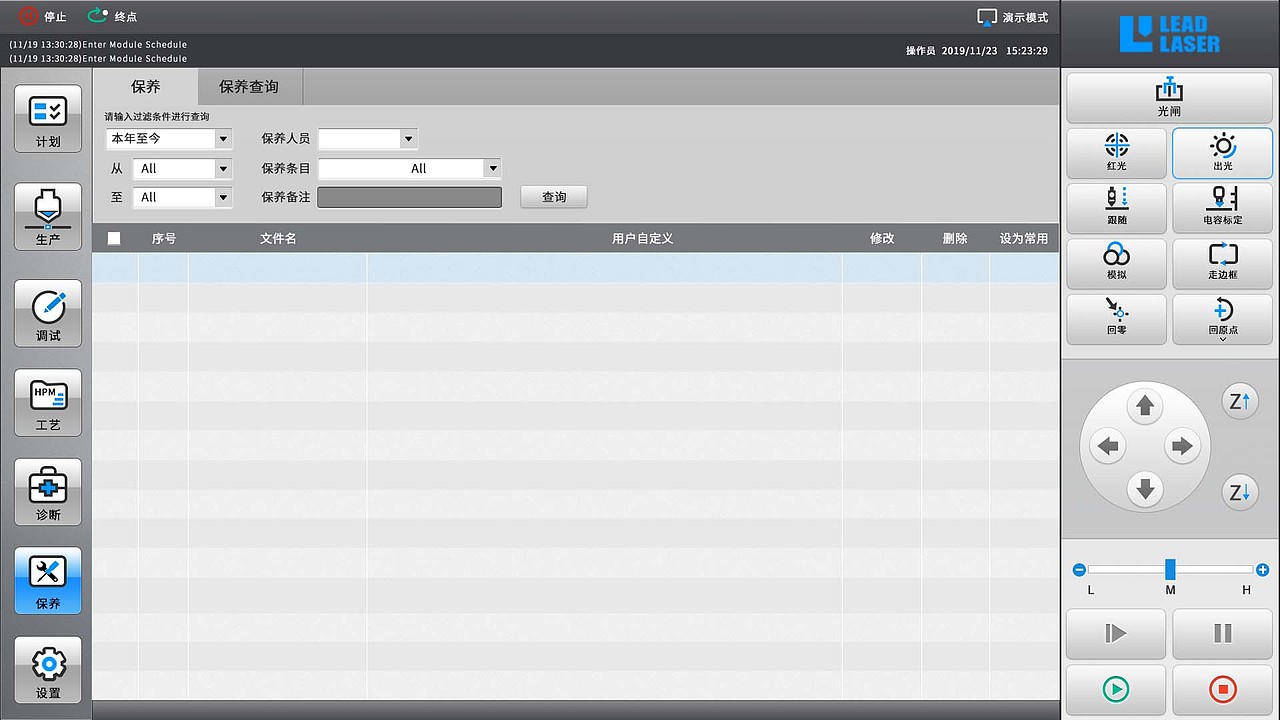Open the 保养人员 dropdown
The image size is (1280, 720).
(x=368, y=139)
